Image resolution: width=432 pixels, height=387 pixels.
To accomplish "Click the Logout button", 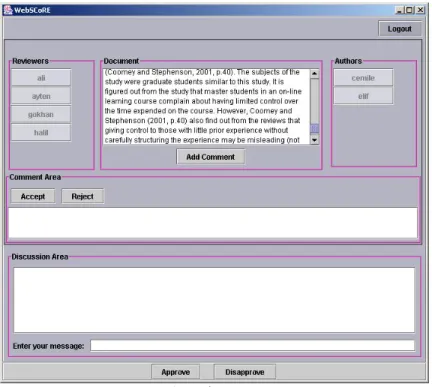I will [400, 29].
